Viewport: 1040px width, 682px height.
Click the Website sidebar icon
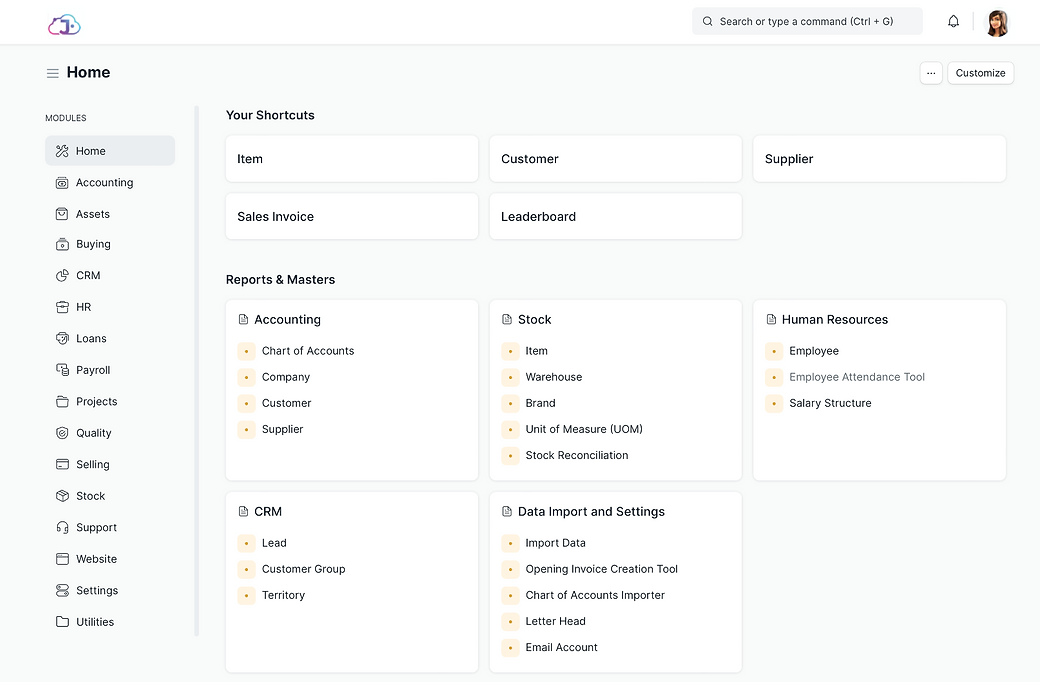click(x=62, y=559)
